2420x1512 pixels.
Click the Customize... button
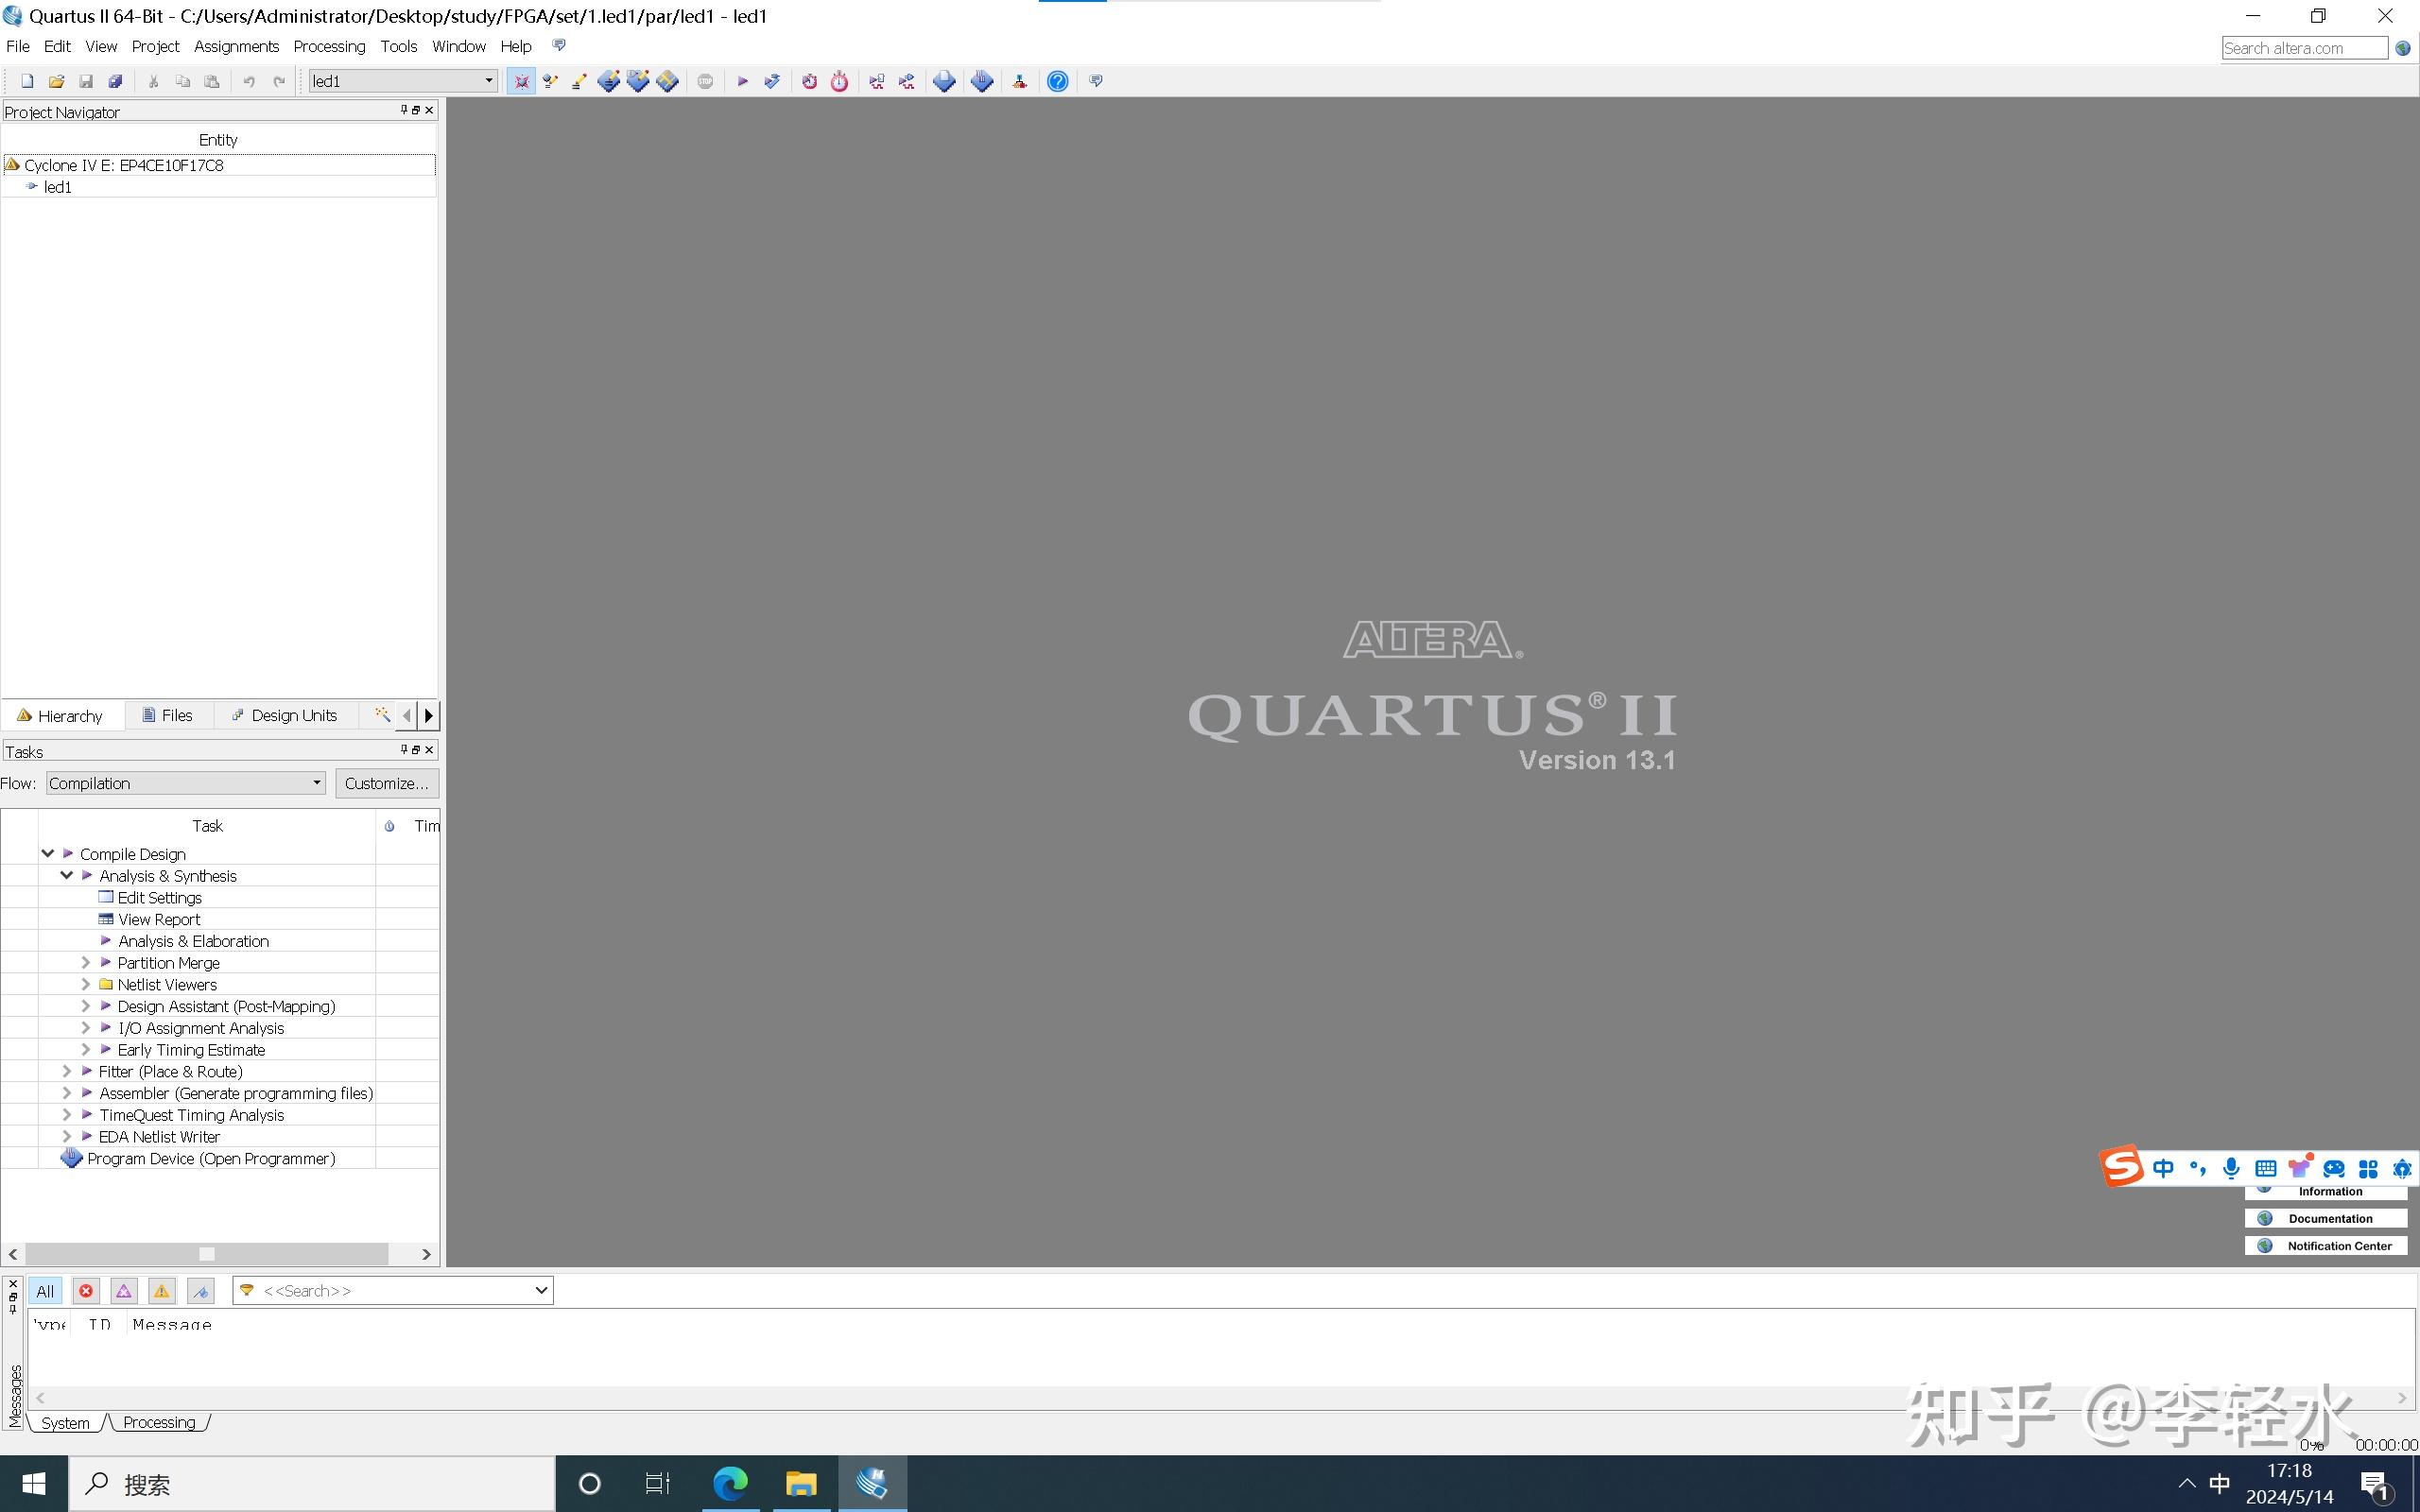point(386,783)
